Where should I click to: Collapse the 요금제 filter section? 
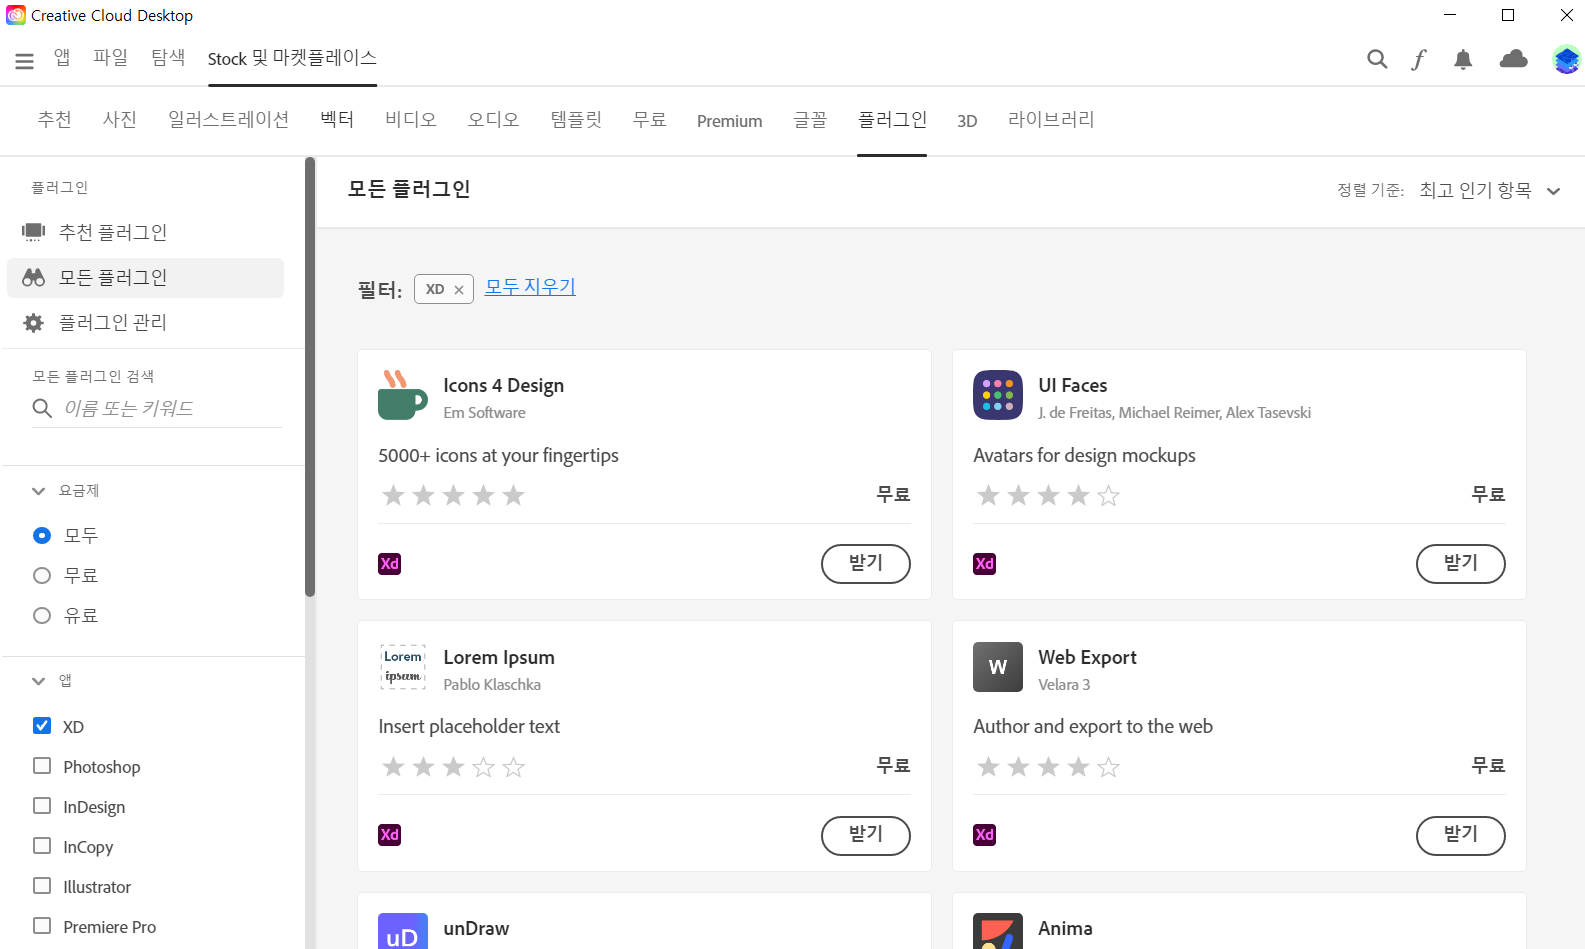pos(38,491)
